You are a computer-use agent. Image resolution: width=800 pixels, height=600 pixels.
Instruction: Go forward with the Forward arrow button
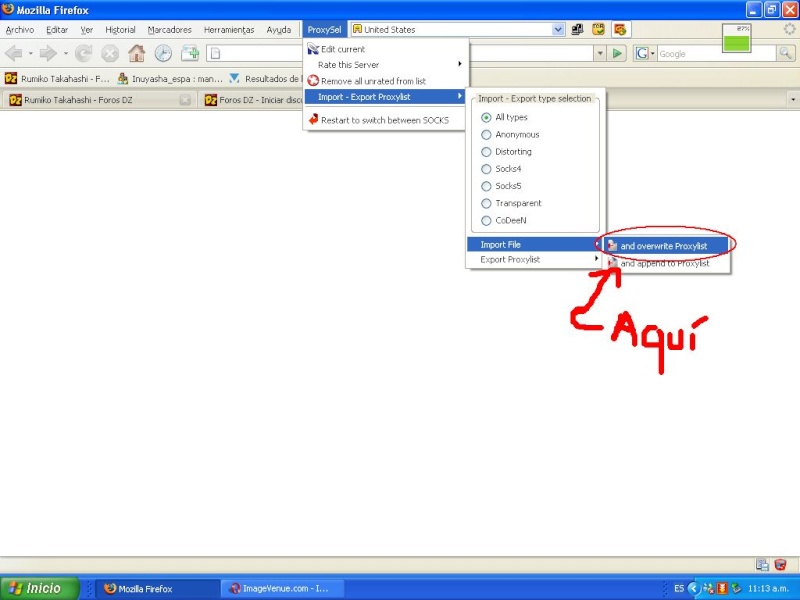pos(48,53)
